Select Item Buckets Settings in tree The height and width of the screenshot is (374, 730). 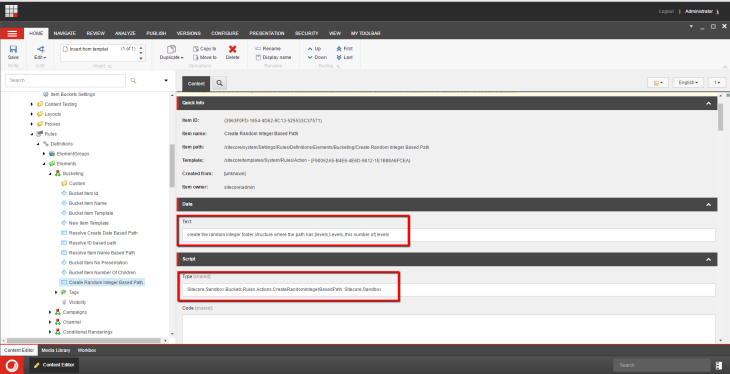coord(69,94)
